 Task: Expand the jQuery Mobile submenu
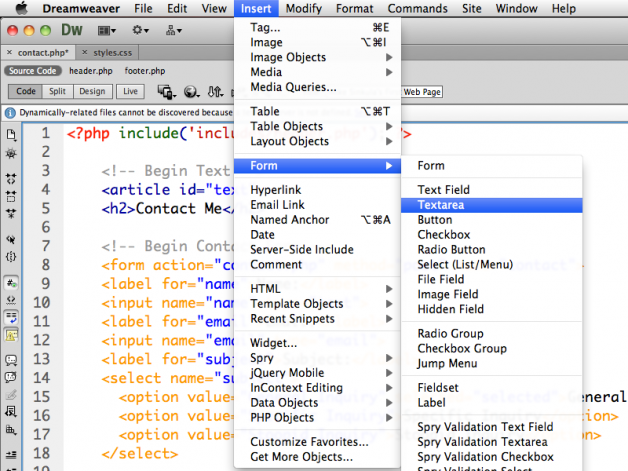tap(317, 373)
